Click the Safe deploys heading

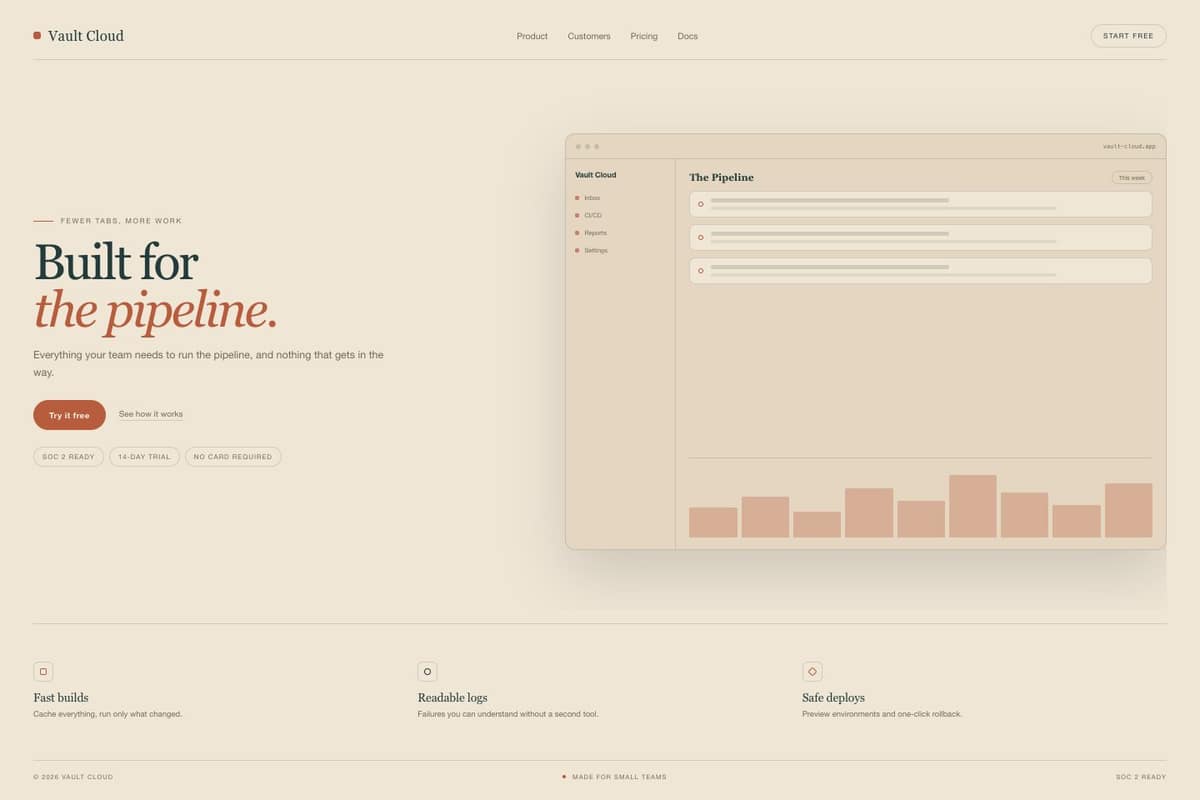point(833,697)
